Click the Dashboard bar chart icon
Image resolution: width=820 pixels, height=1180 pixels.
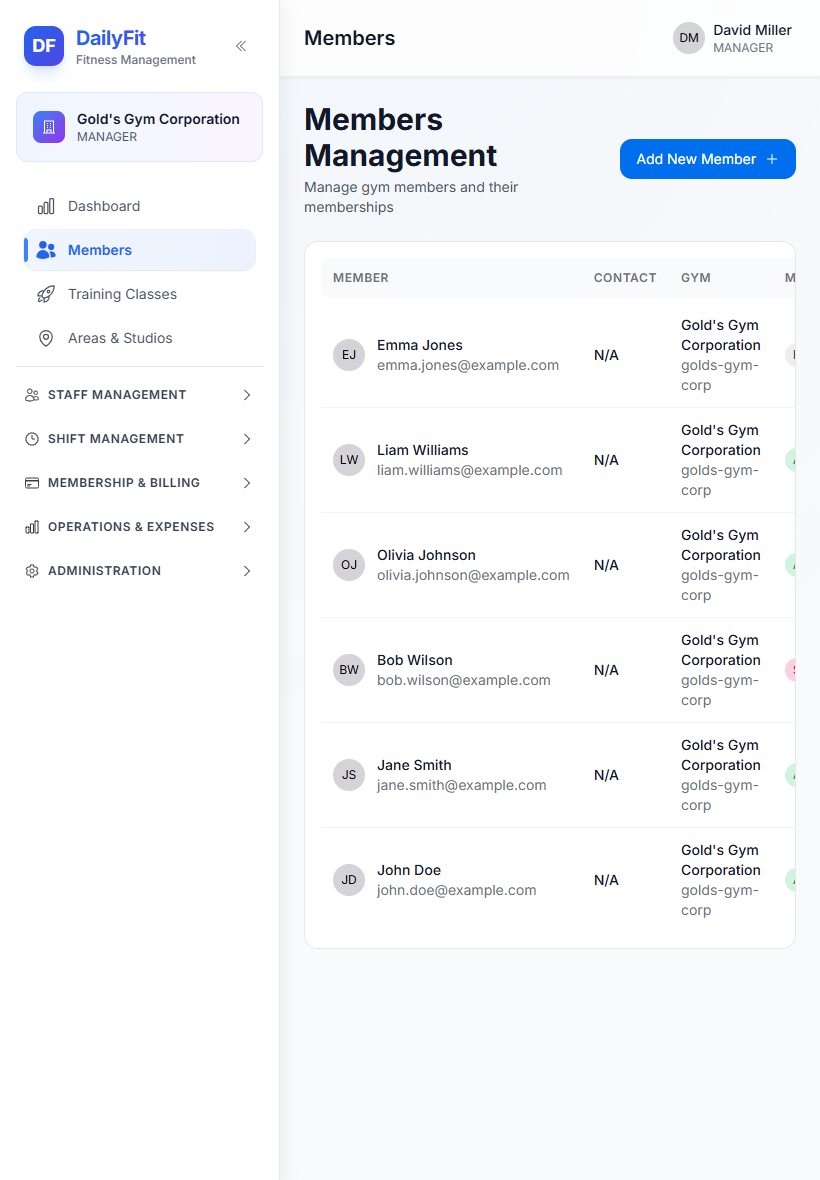46,206
